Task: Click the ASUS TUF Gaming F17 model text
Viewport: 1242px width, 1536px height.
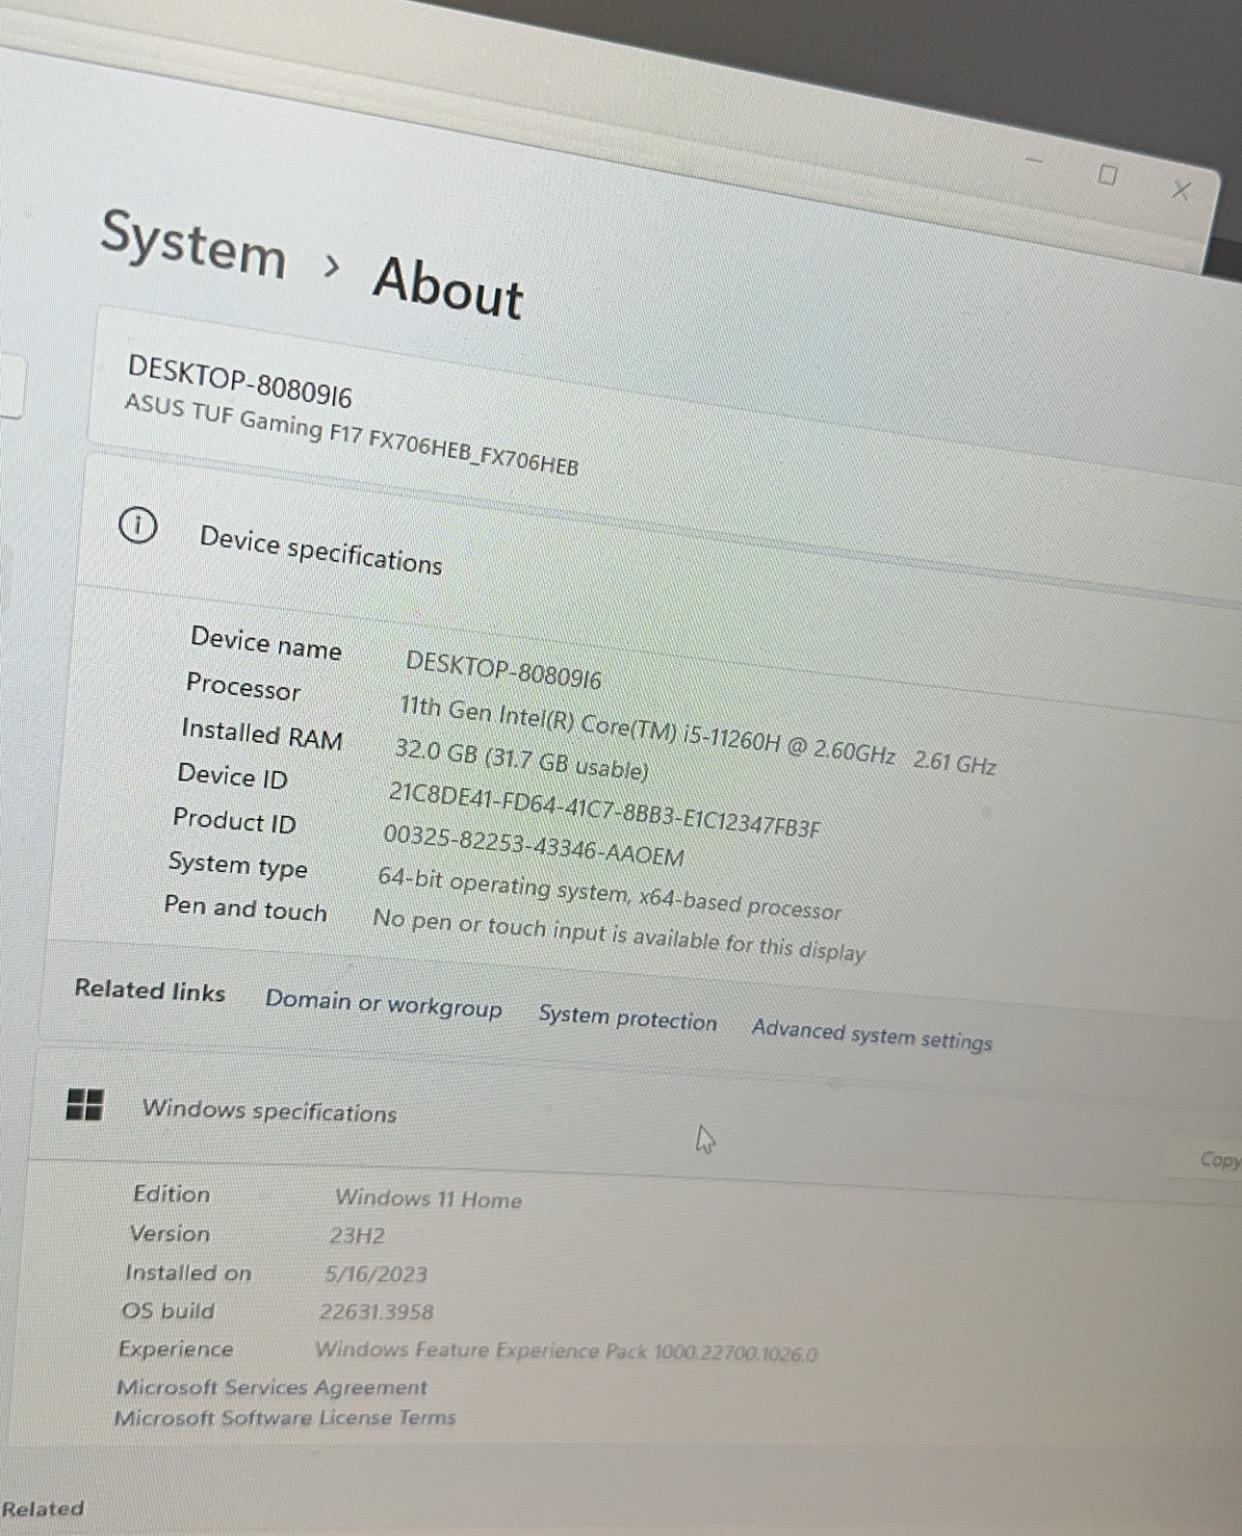Action: (x=351, y=435)
